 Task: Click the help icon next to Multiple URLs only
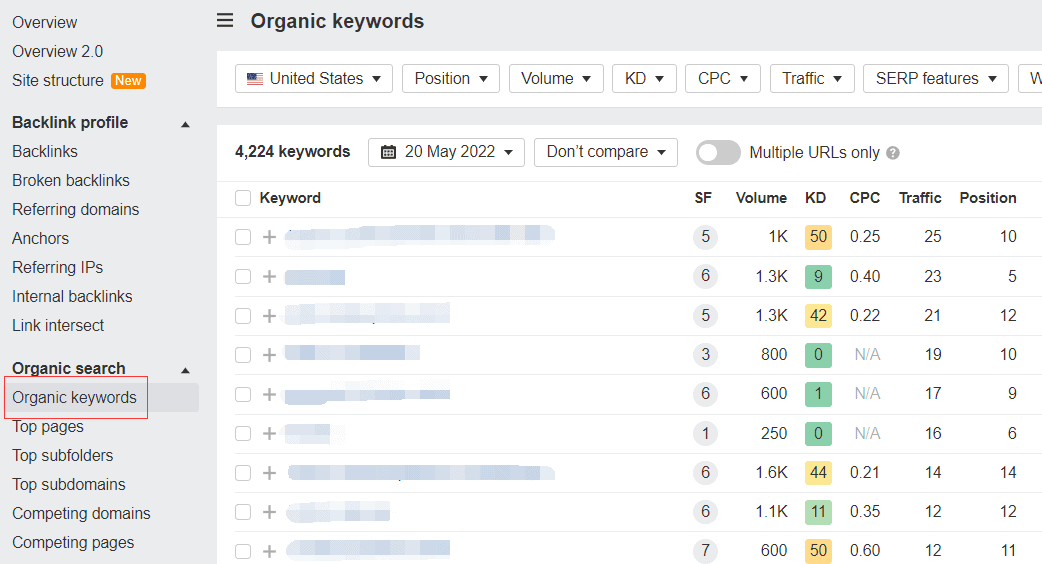(893, 153)
